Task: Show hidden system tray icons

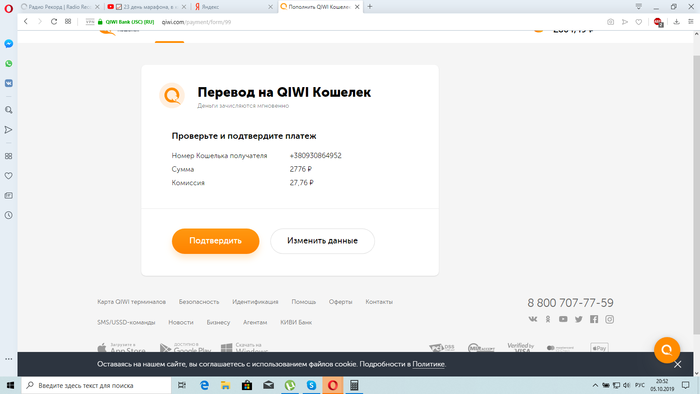Action: tap(595, 386)
